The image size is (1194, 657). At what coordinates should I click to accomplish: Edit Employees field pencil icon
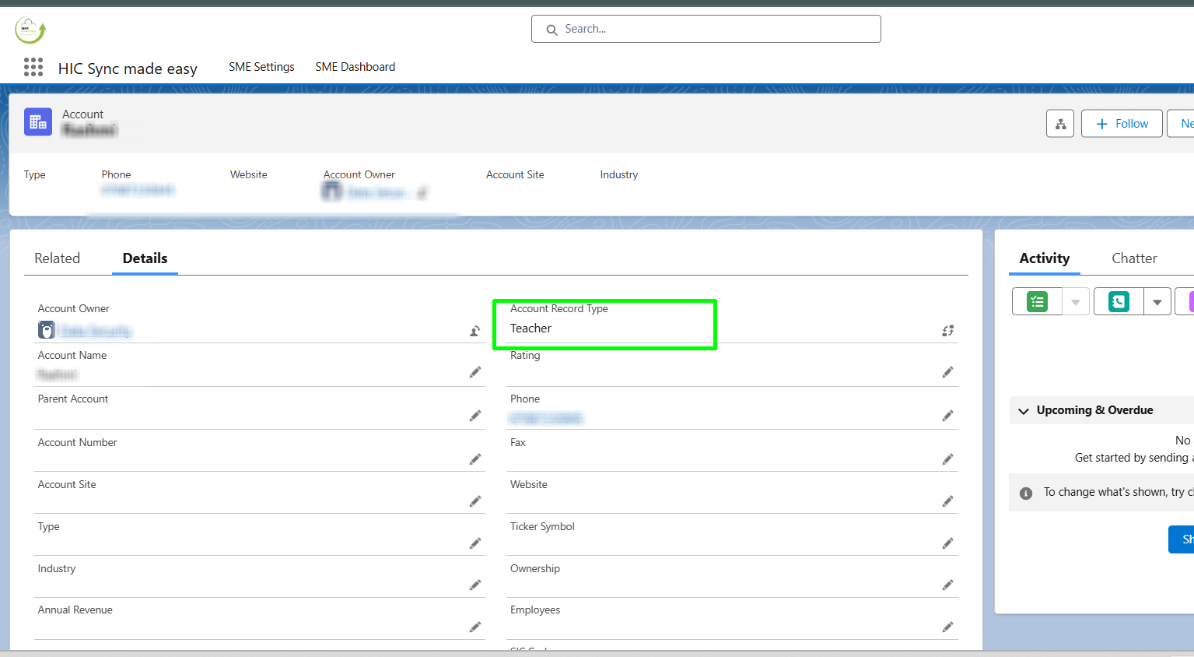coord(947,627)
